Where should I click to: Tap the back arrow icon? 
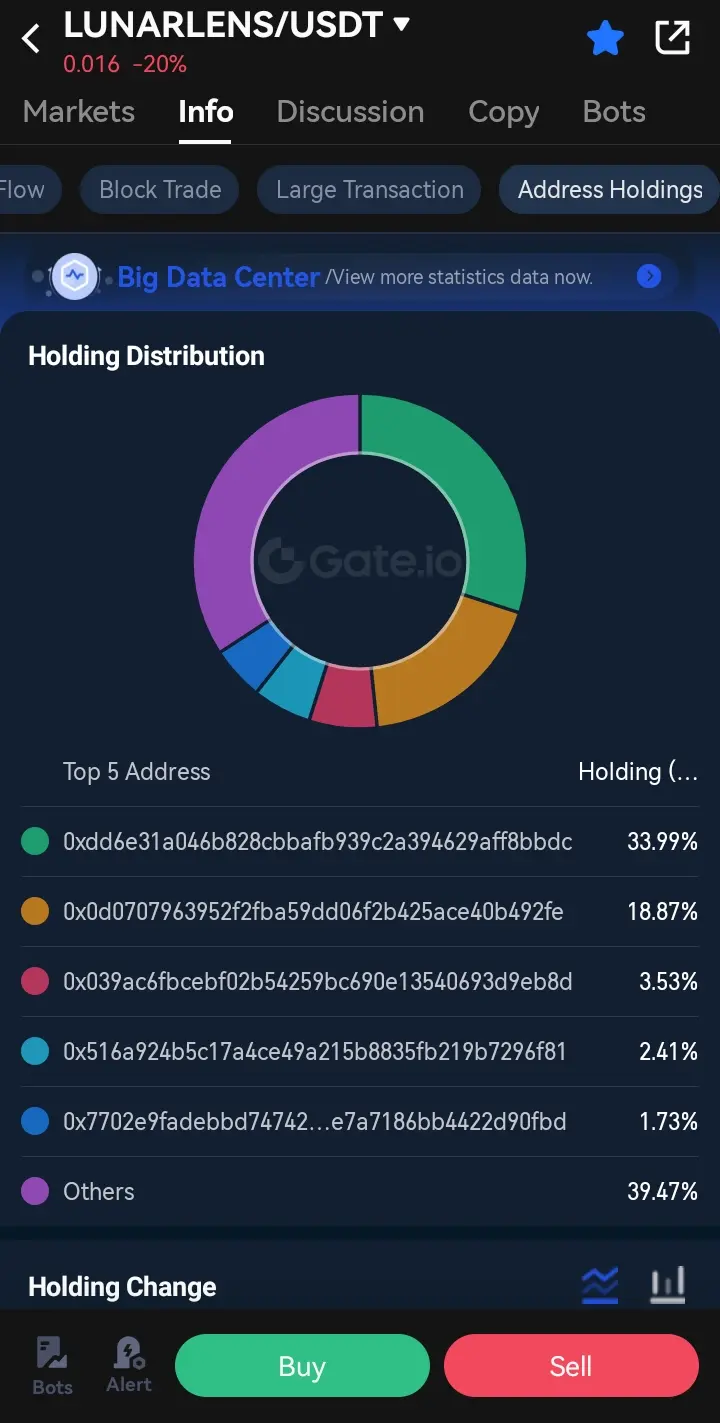click(31, 39)
